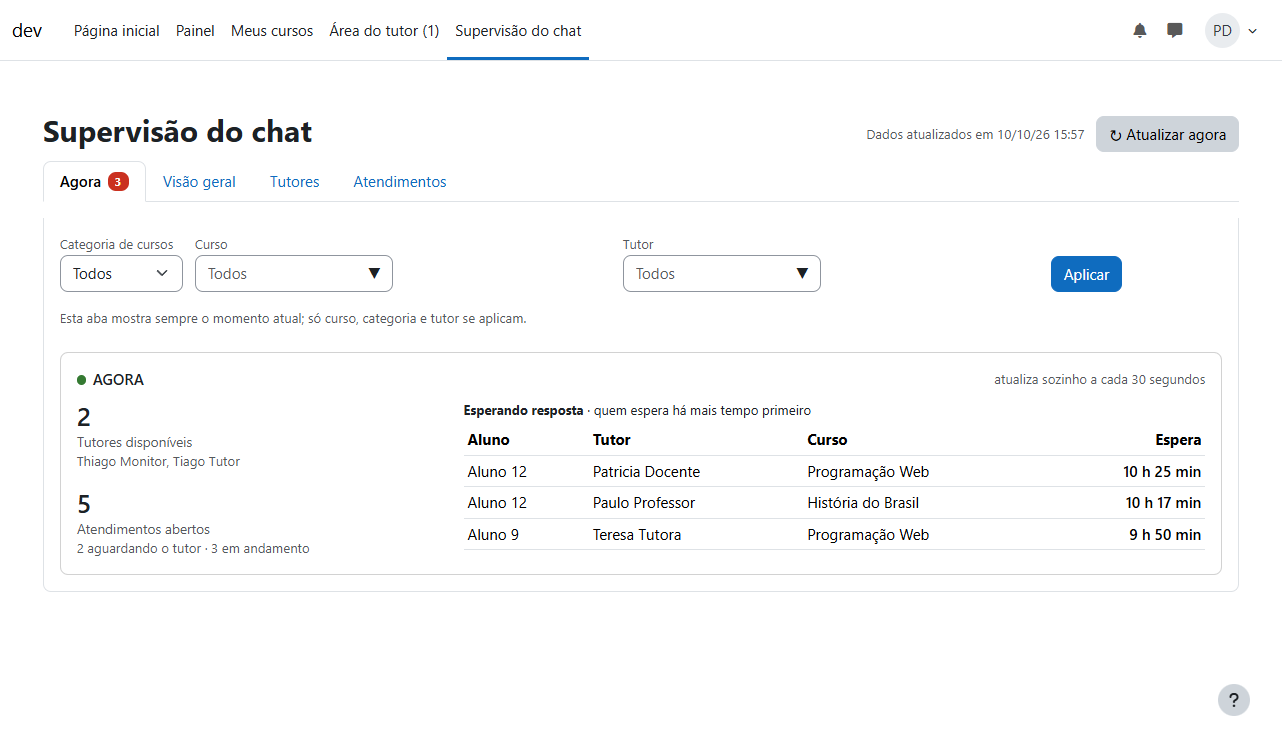This screenshot has height=748, width=1282.
Task: Open the PD user avatar menu
Action: [x=1222, y=31]
